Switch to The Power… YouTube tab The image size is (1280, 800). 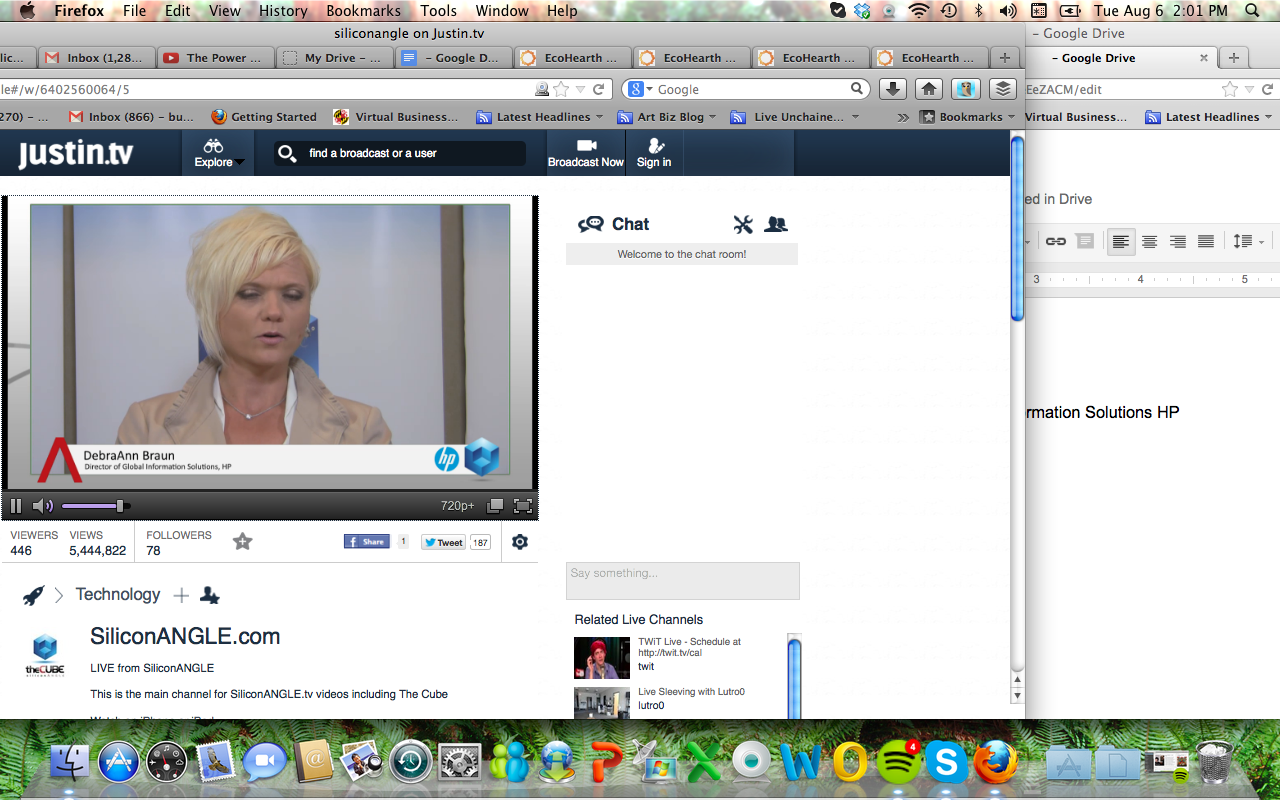pos(214,58)
